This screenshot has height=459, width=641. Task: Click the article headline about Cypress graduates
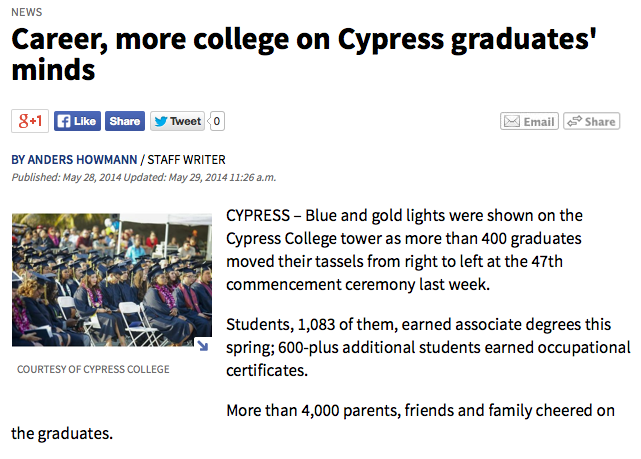click(304, 54)
